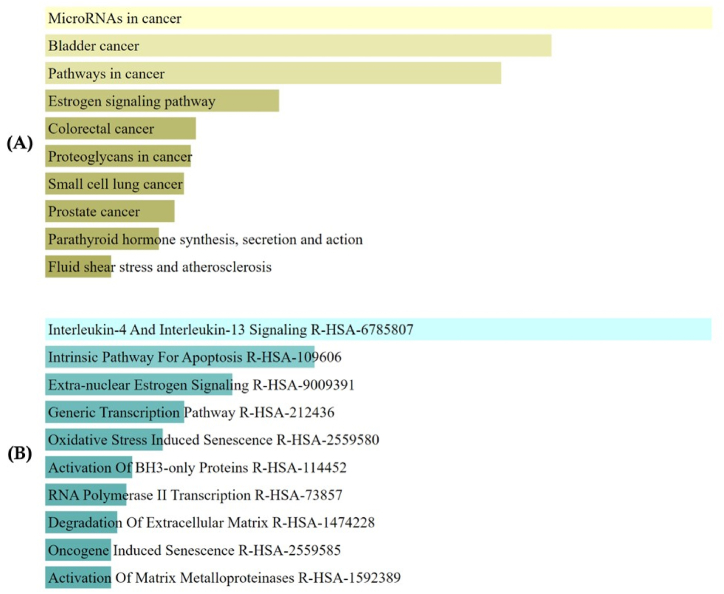Click the panel label (A)
Image resolution: width=724 pixels, height=594 pixels.
[x=20, y=144]
